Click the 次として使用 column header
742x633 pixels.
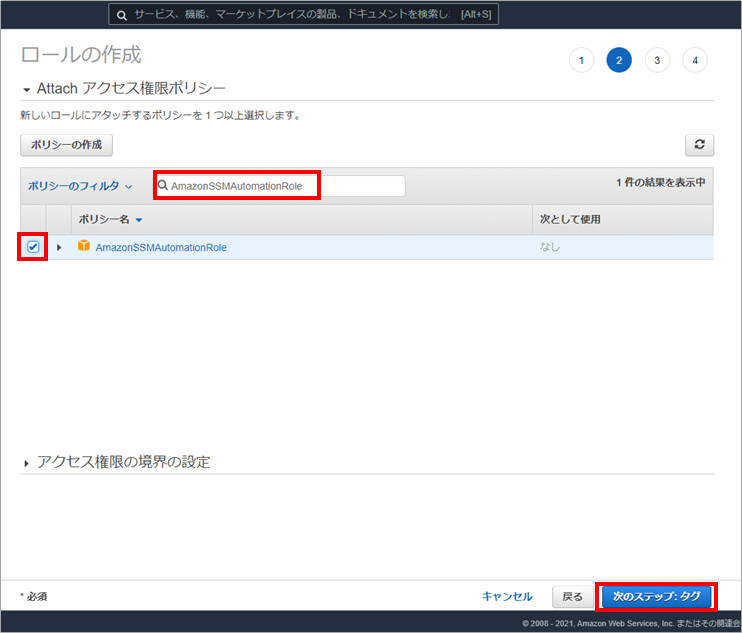click(x=570, y=219)
